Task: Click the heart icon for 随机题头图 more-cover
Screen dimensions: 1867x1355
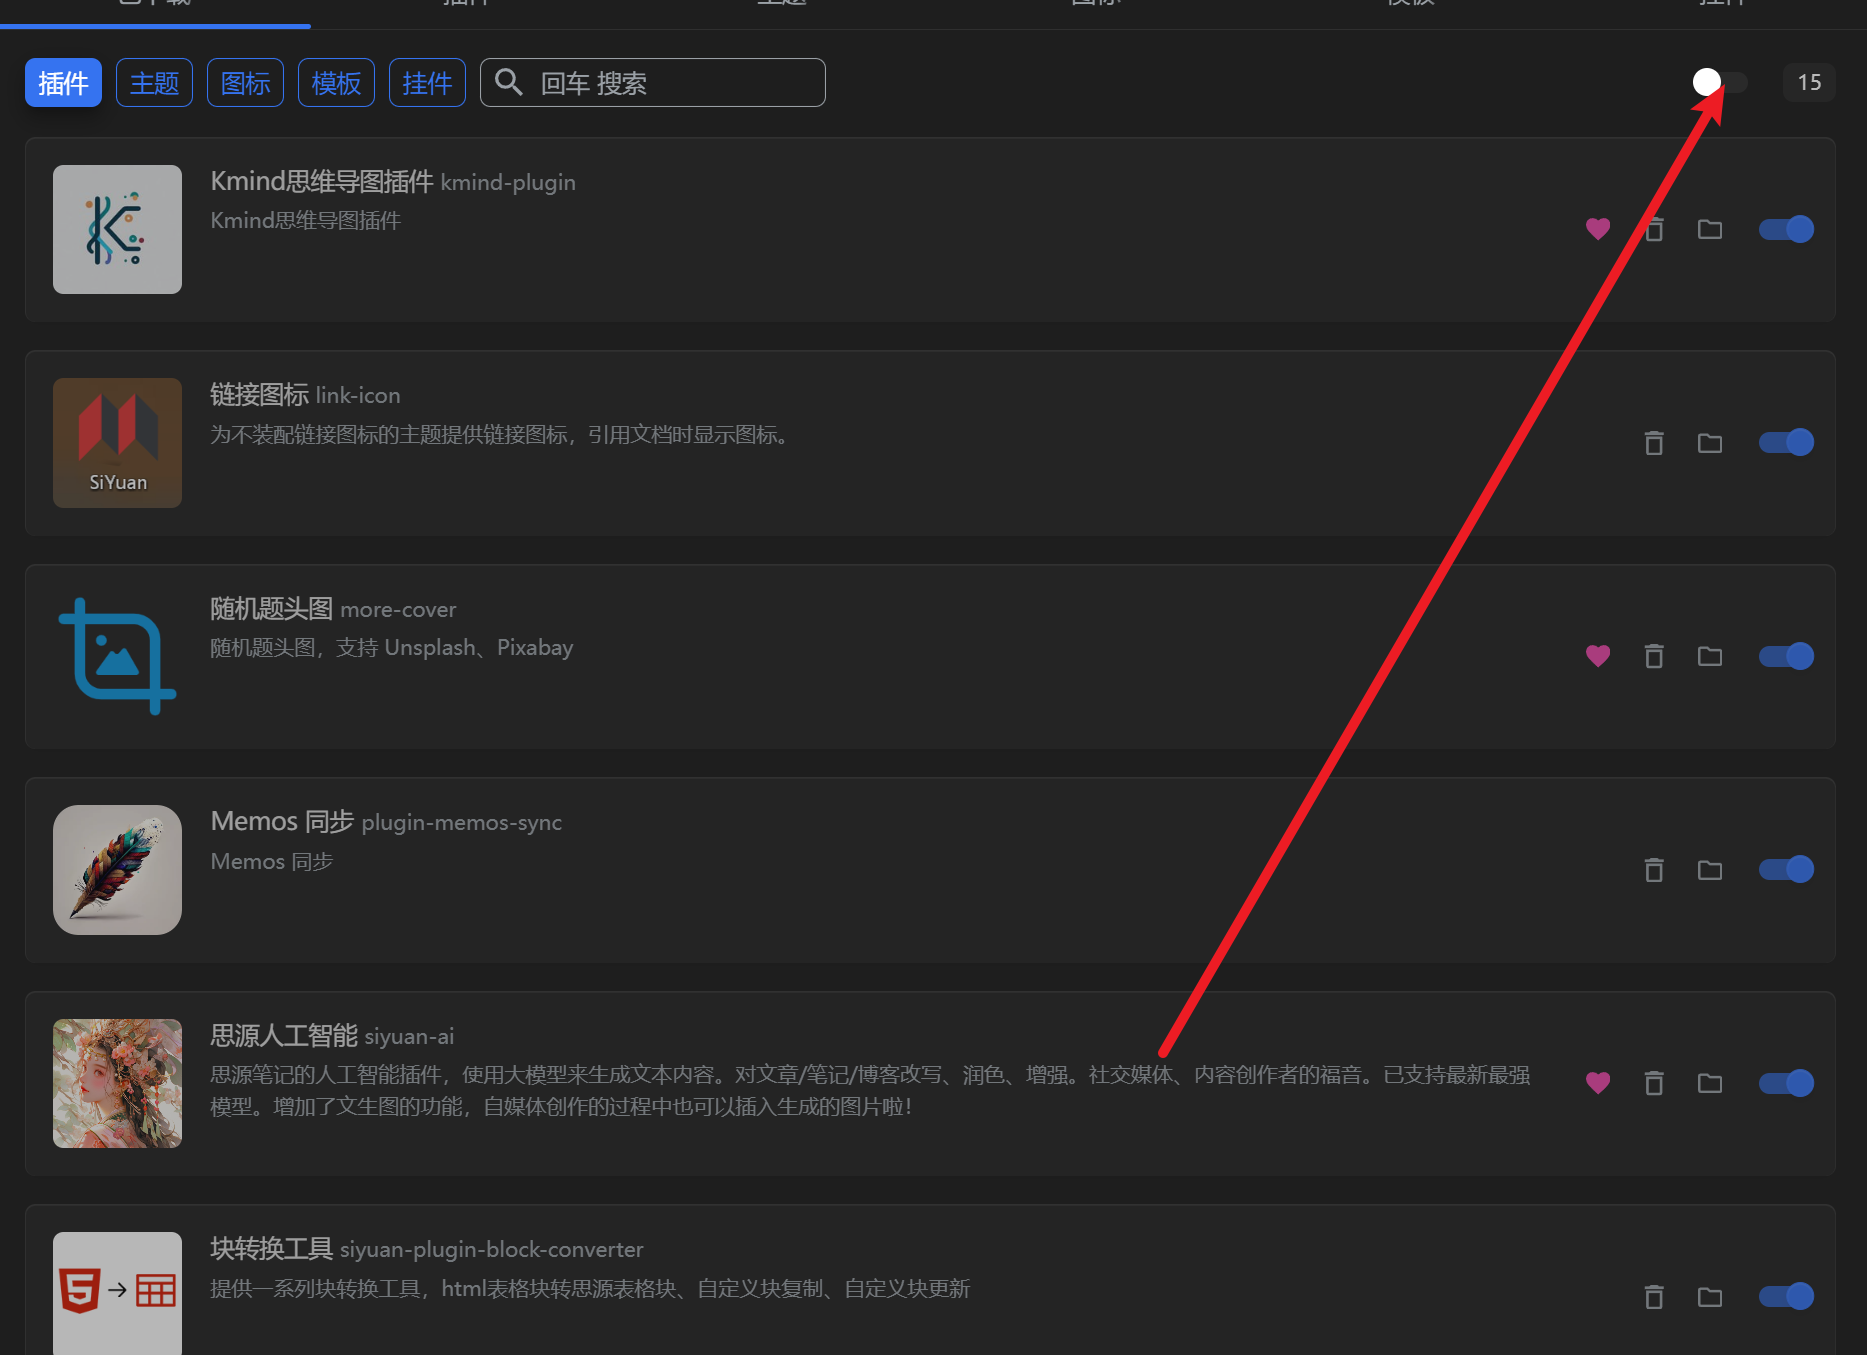Action: coord(1598,656)
